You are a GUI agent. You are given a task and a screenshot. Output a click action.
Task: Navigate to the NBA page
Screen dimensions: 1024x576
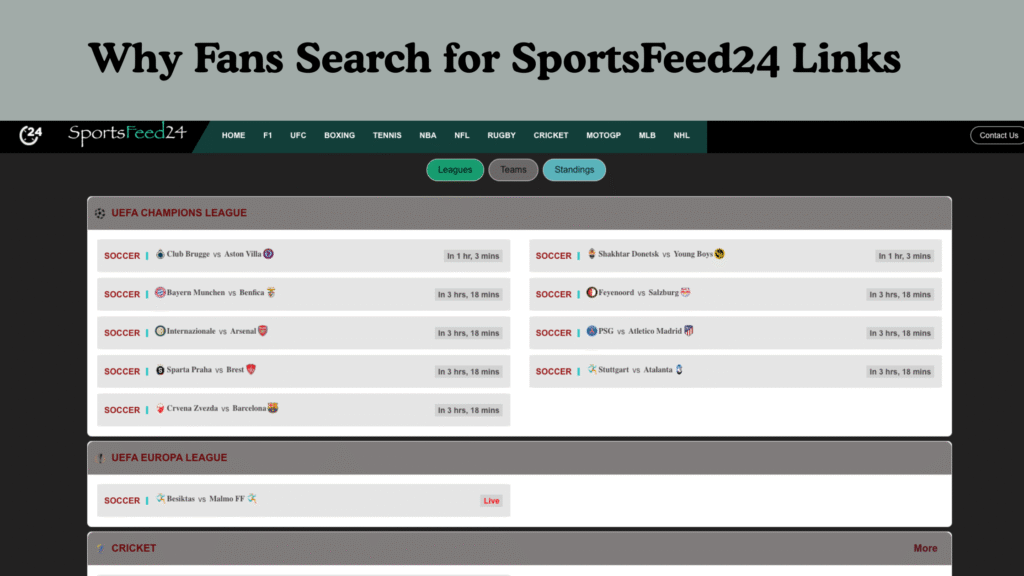428,136
